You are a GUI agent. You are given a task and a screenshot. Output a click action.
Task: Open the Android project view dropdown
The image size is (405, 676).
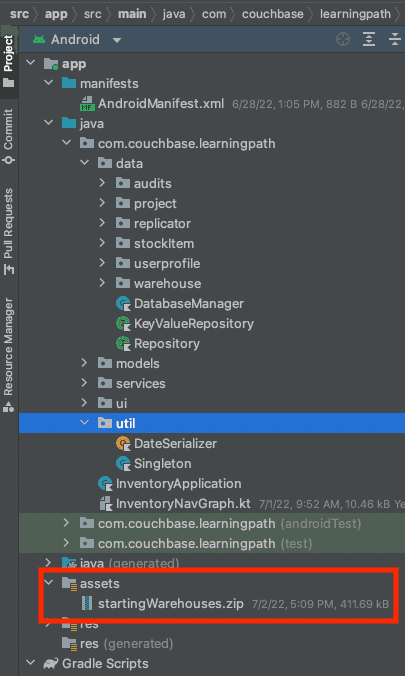77,40
